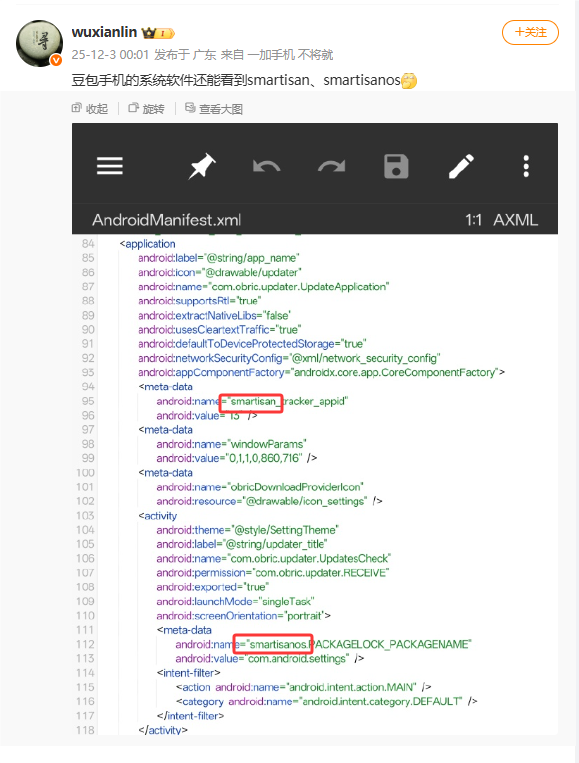Open the hamburger menu in the editor
The width and height of the screenshot is (579, 763).
pos(109,166)
